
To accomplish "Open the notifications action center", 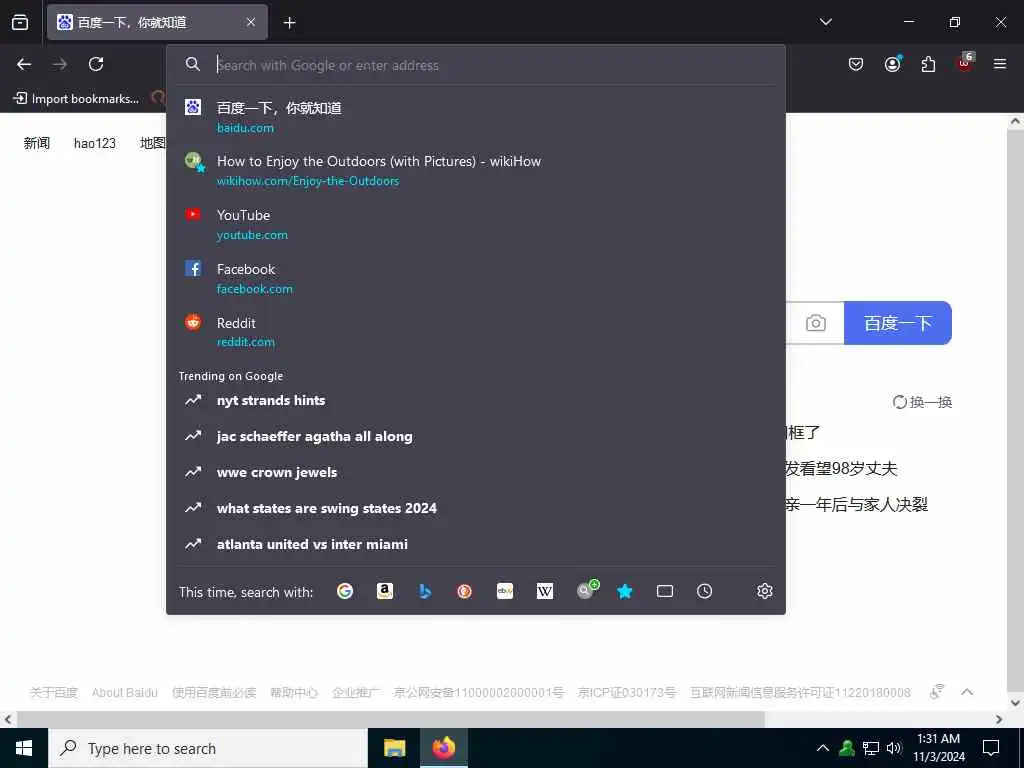I will (x=991, y=748).
